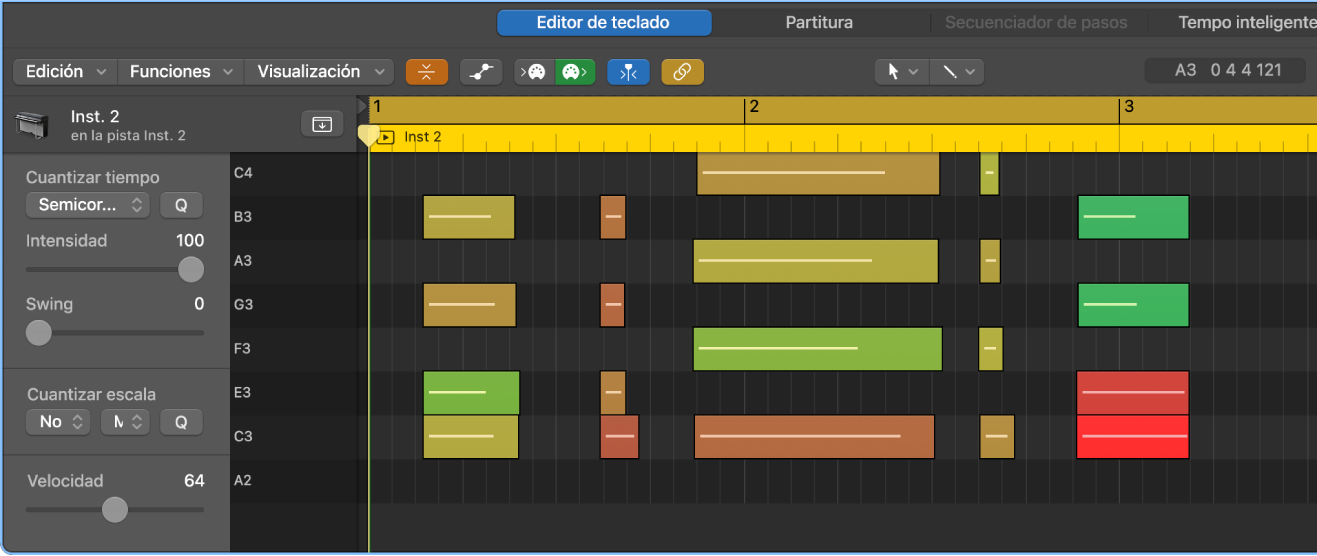The height and width of the screenshot is (556, 1317).
Task: Select the first B3 note
Action: pyautogui.click(x=469, y=217)
